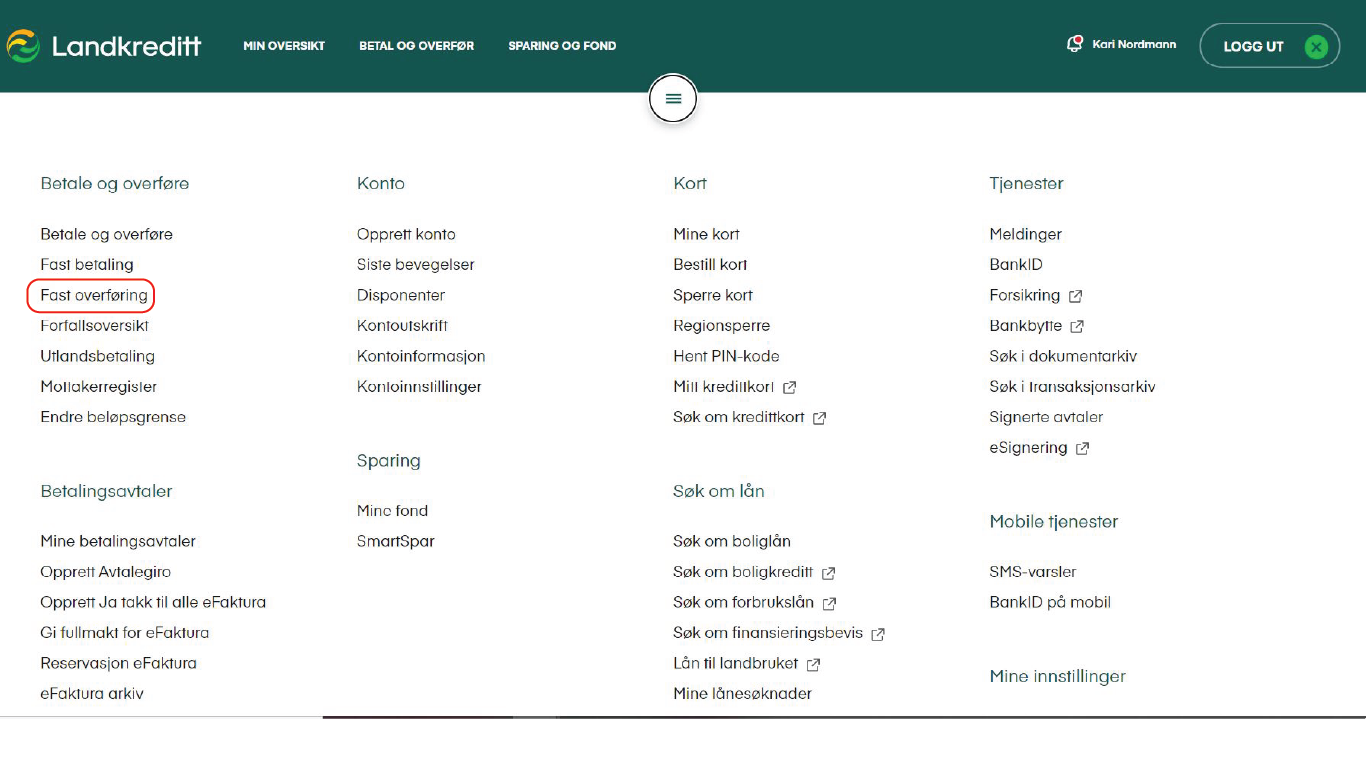Image resolution: width=1366 pixels, height=768 pixels.
Task: Open Mine fond under Sparing
Action: pyautogui.click(x=392, y=511)
